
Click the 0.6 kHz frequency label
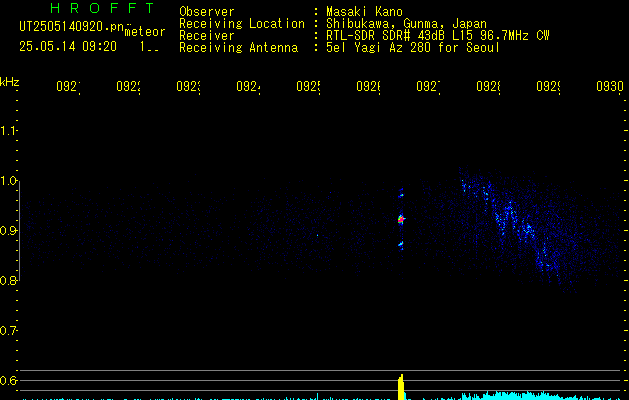8,380
